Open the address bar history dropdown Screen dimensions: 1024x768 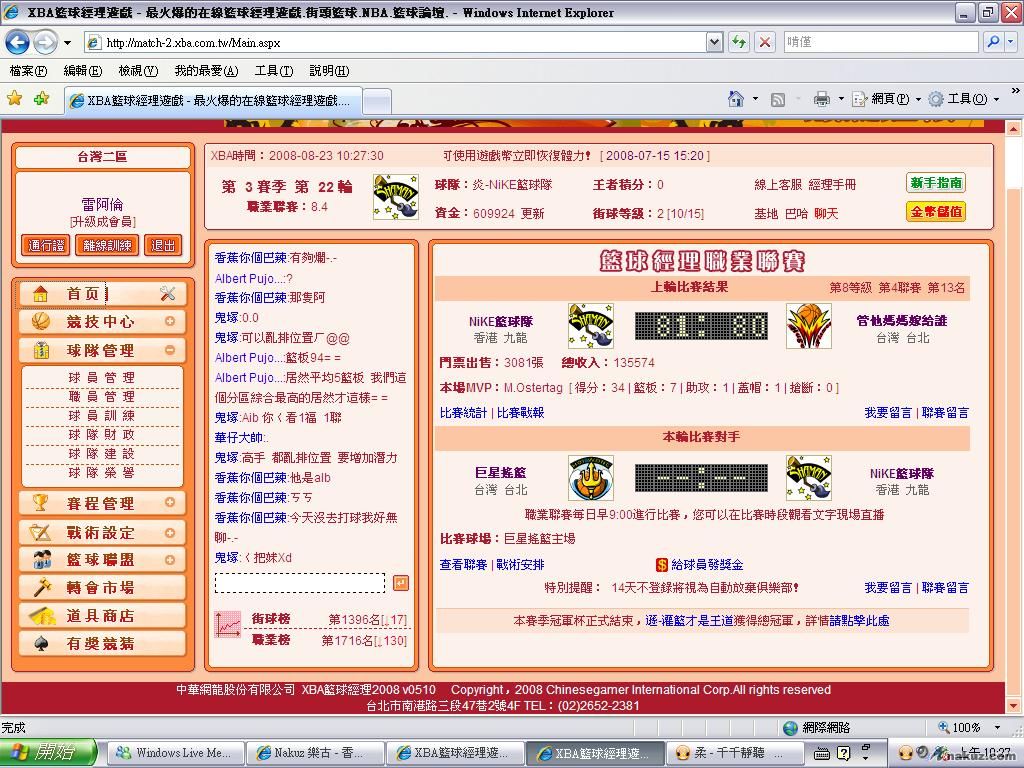click(714, 42)
